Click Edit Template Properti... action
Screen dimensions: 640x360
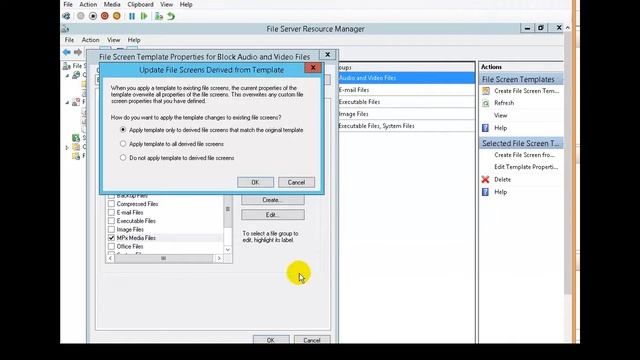[526, 167]
